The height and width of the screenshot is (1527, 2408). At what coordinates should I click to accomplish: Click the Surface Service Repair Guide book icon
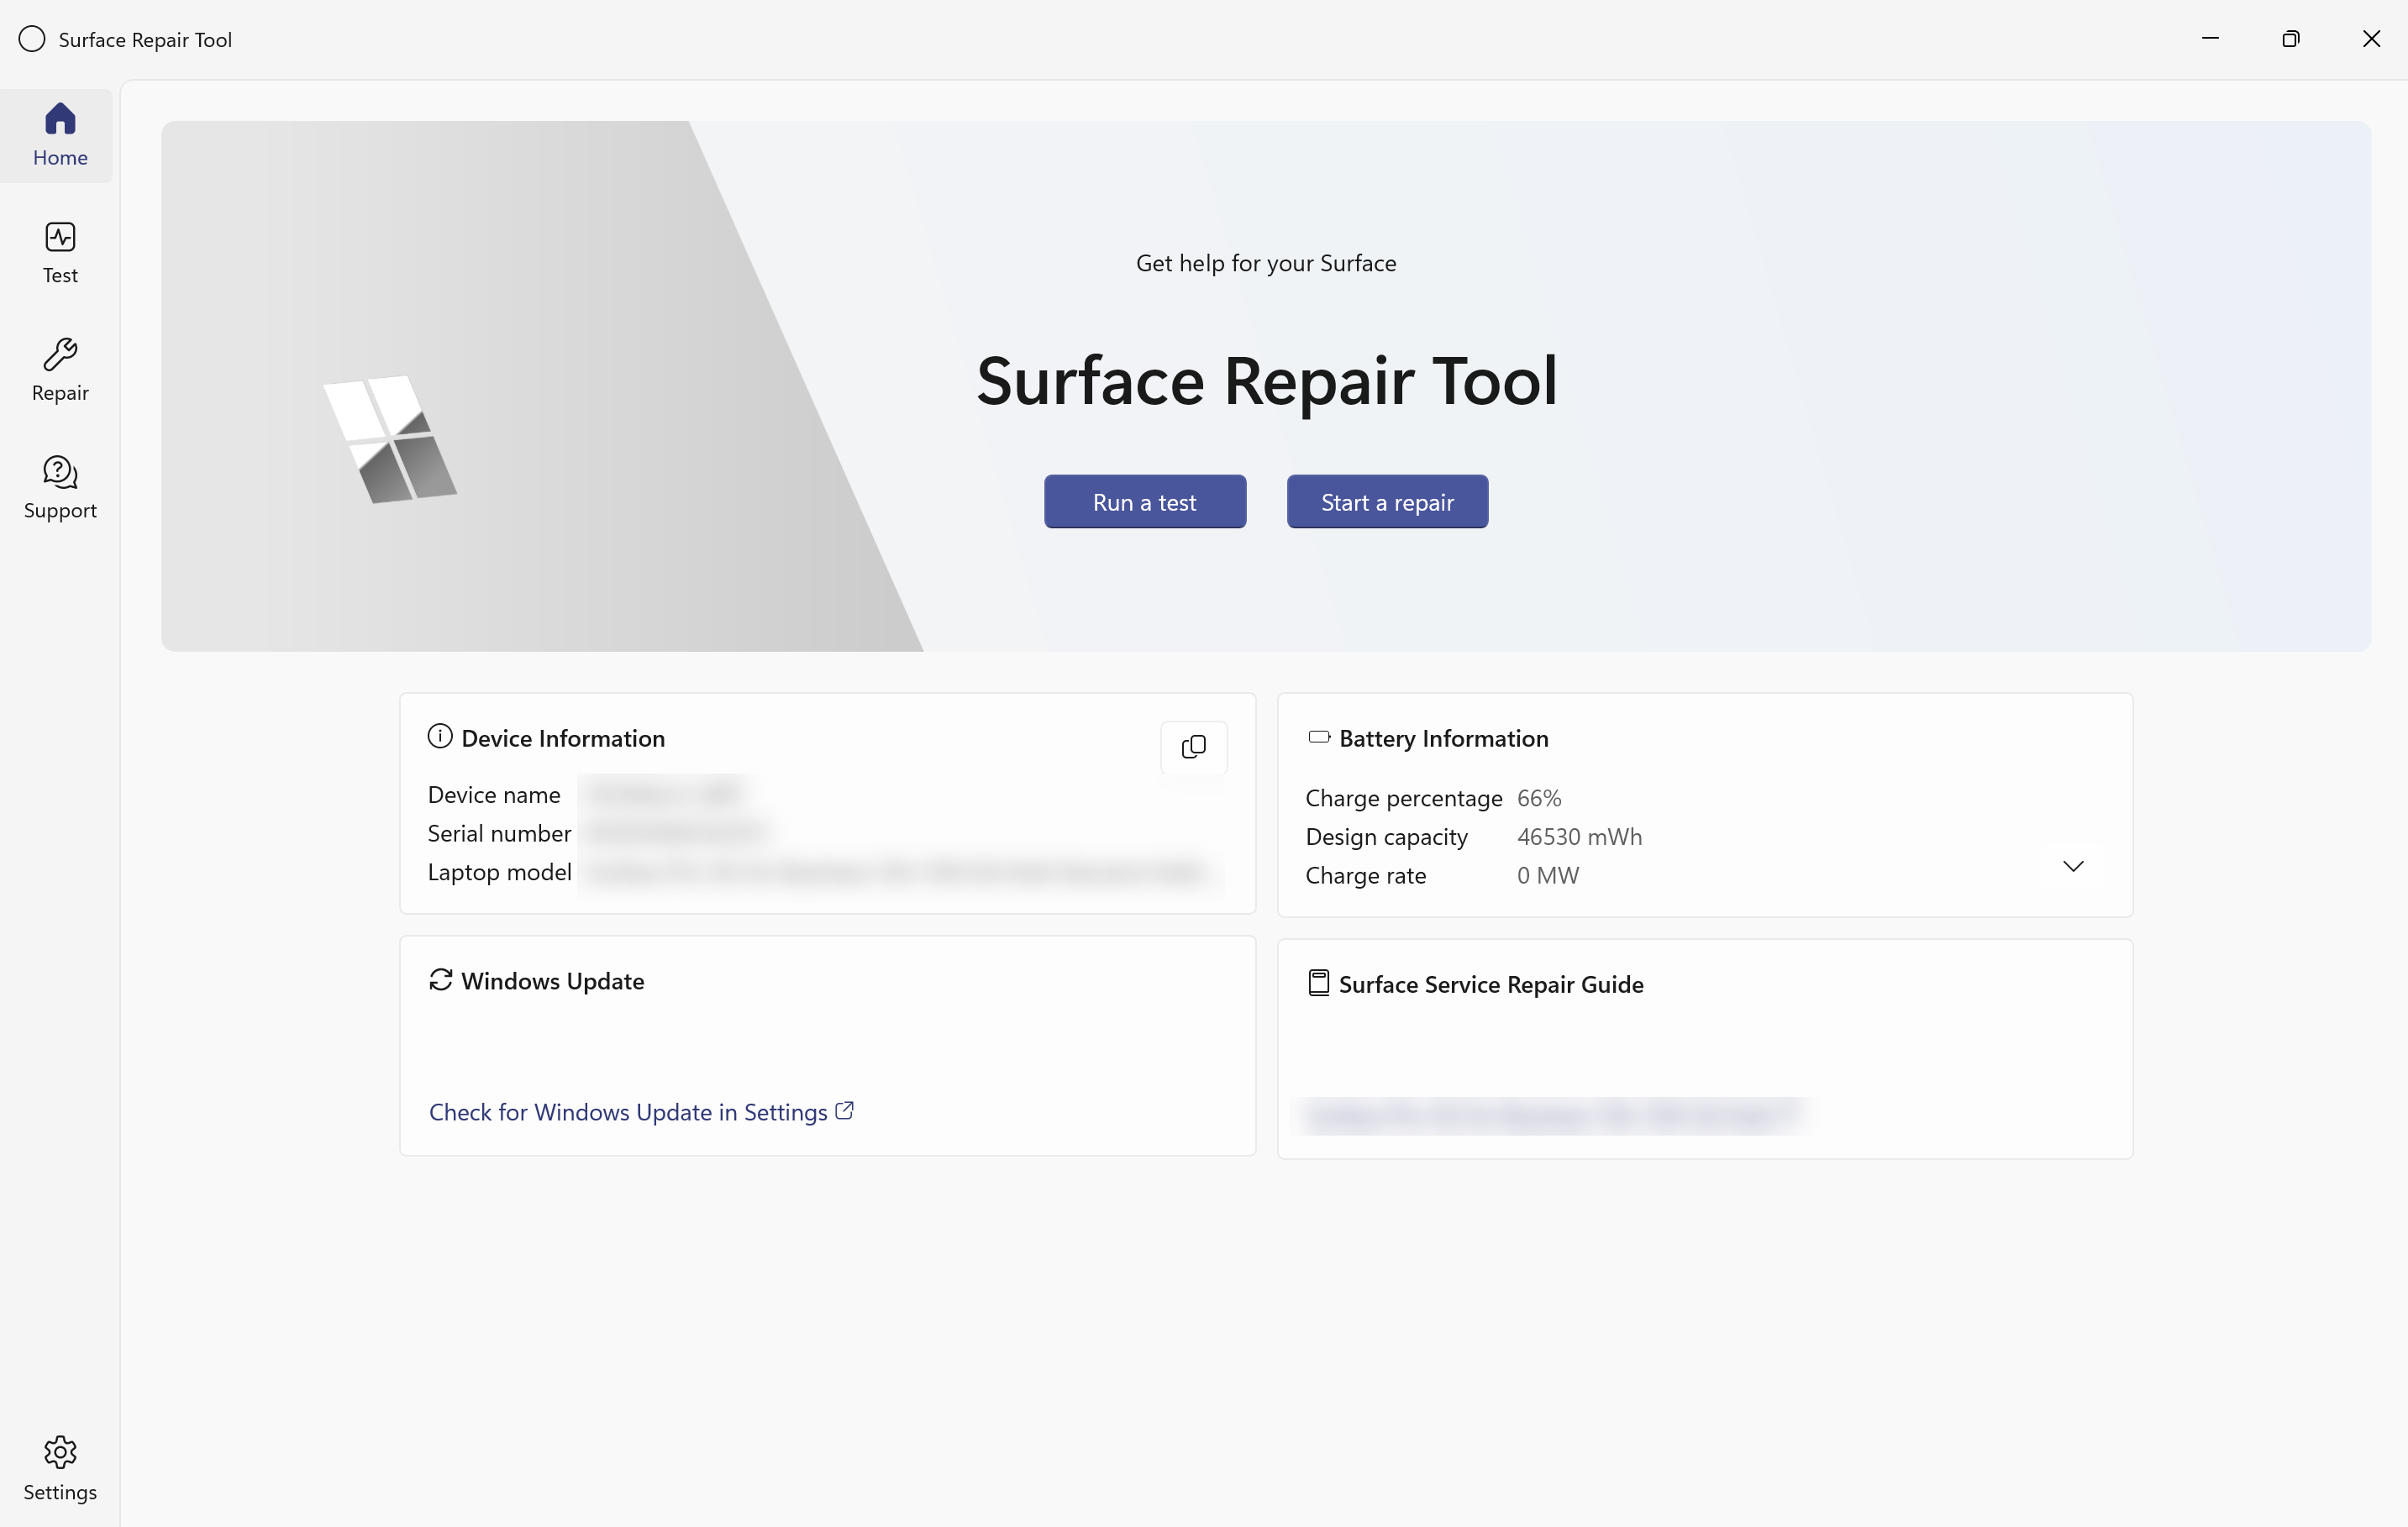1319,983
